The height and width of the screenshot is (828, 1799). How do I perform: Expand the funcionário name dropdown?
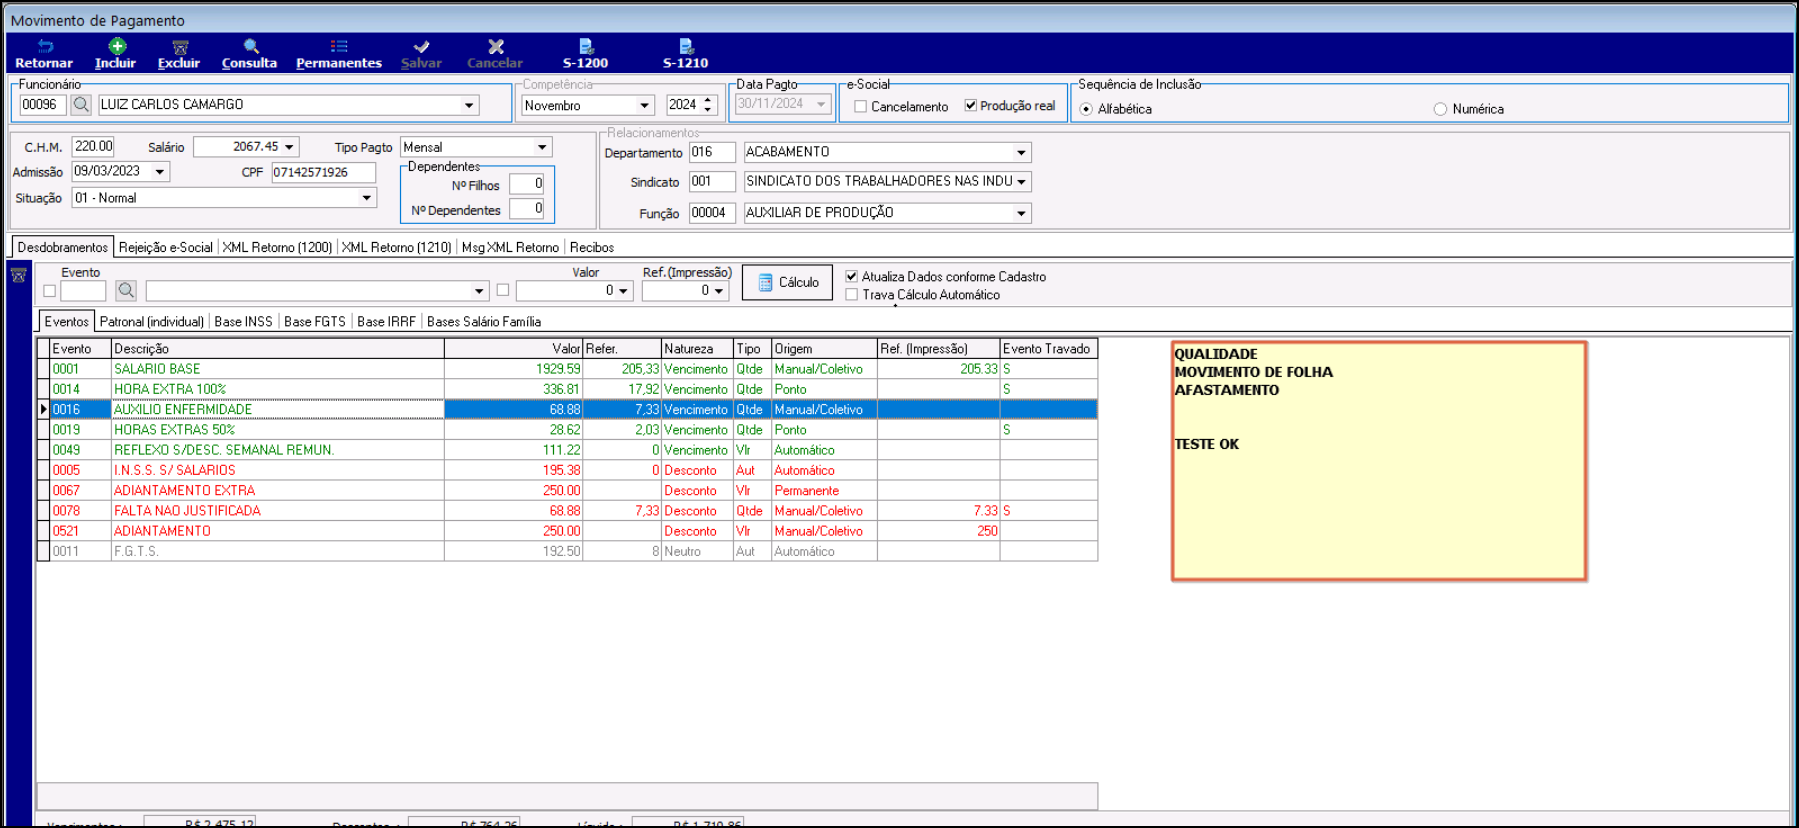[x=469, y=105]
